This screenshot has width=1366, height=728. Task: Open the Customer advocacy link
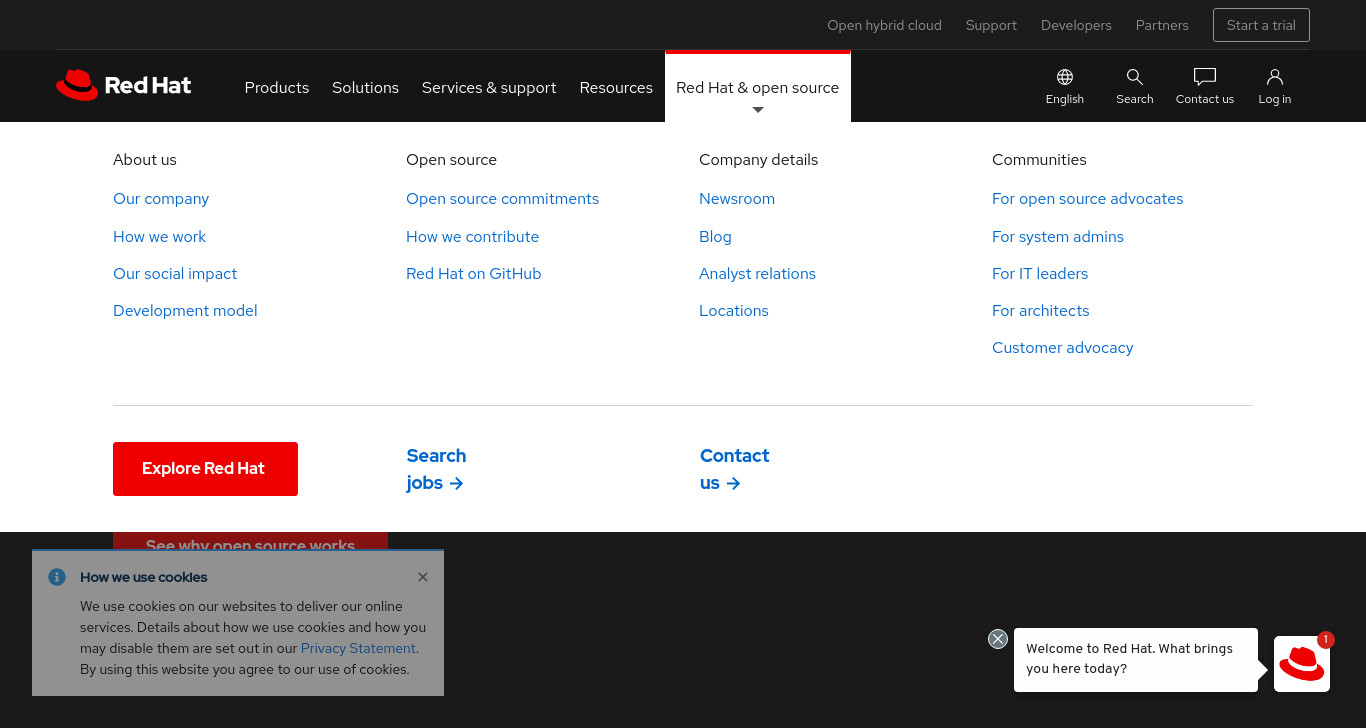[1062, 347]
